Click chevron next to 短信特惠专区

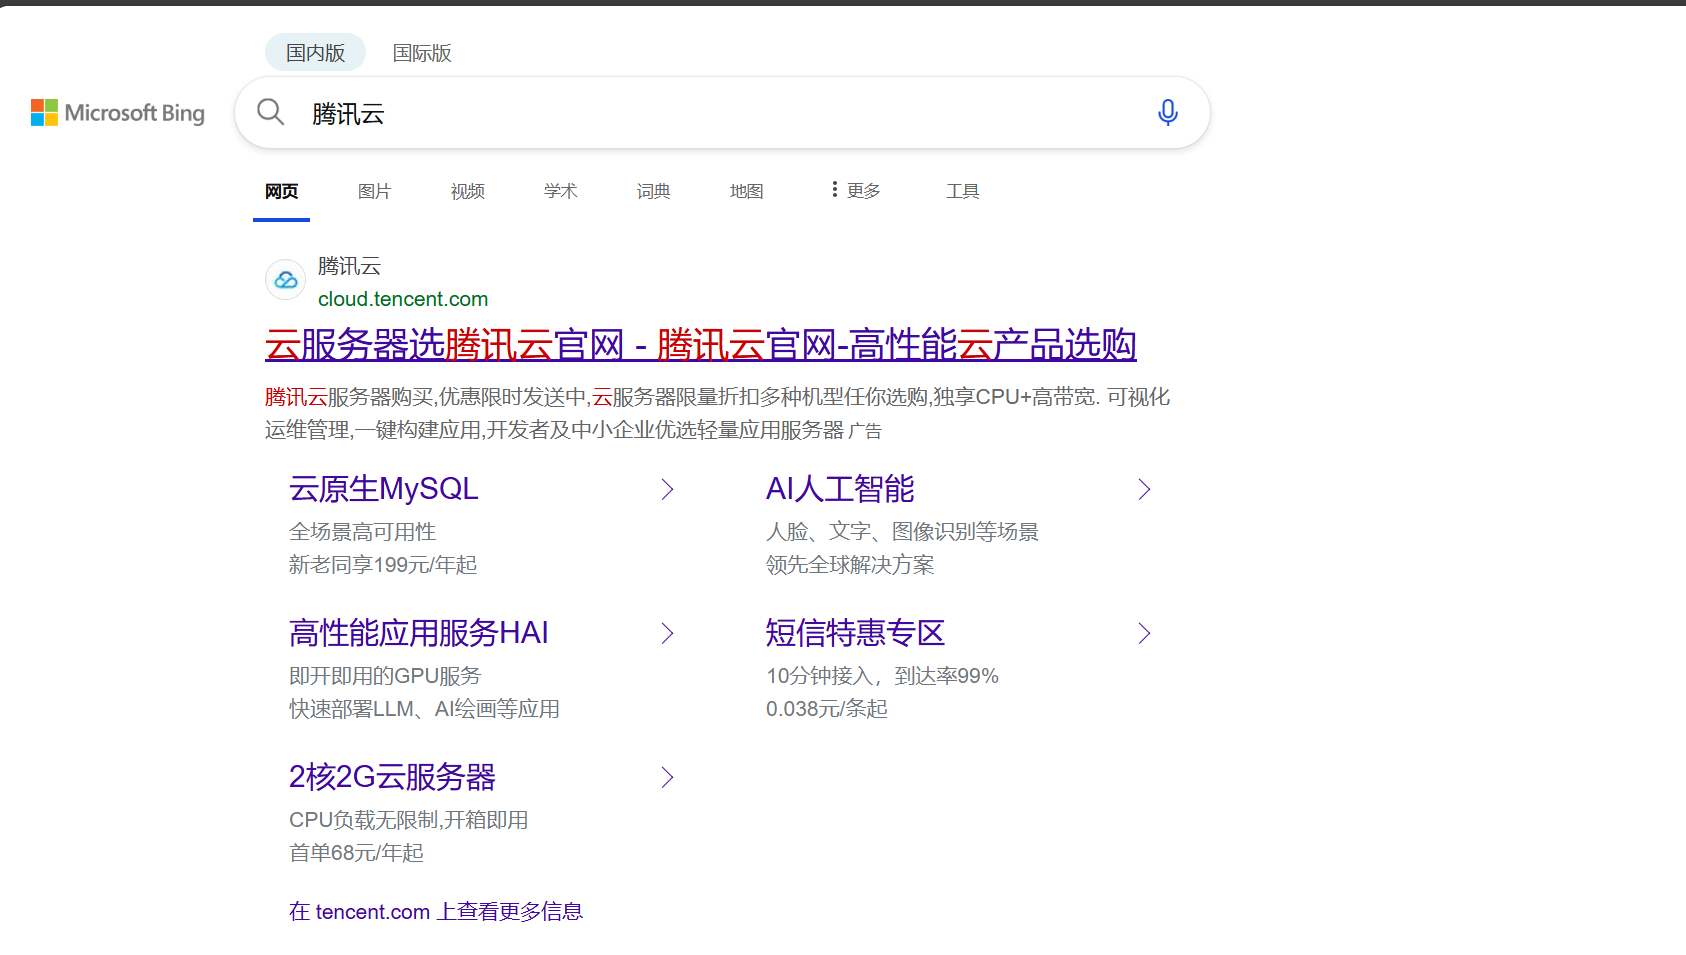pos(1144,633)
